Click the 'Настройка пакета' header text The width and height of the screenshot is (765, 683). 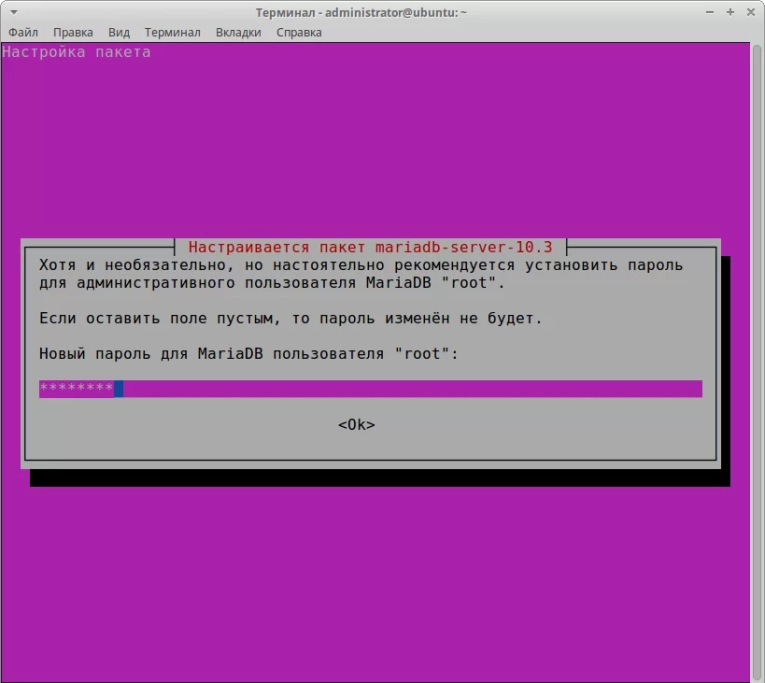pos(76,52)
